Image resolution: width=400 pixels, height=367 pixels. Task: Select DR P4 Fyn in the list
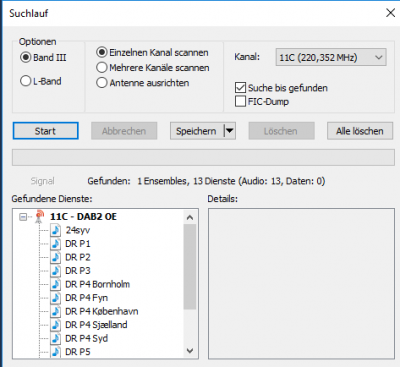coord(86,298)
